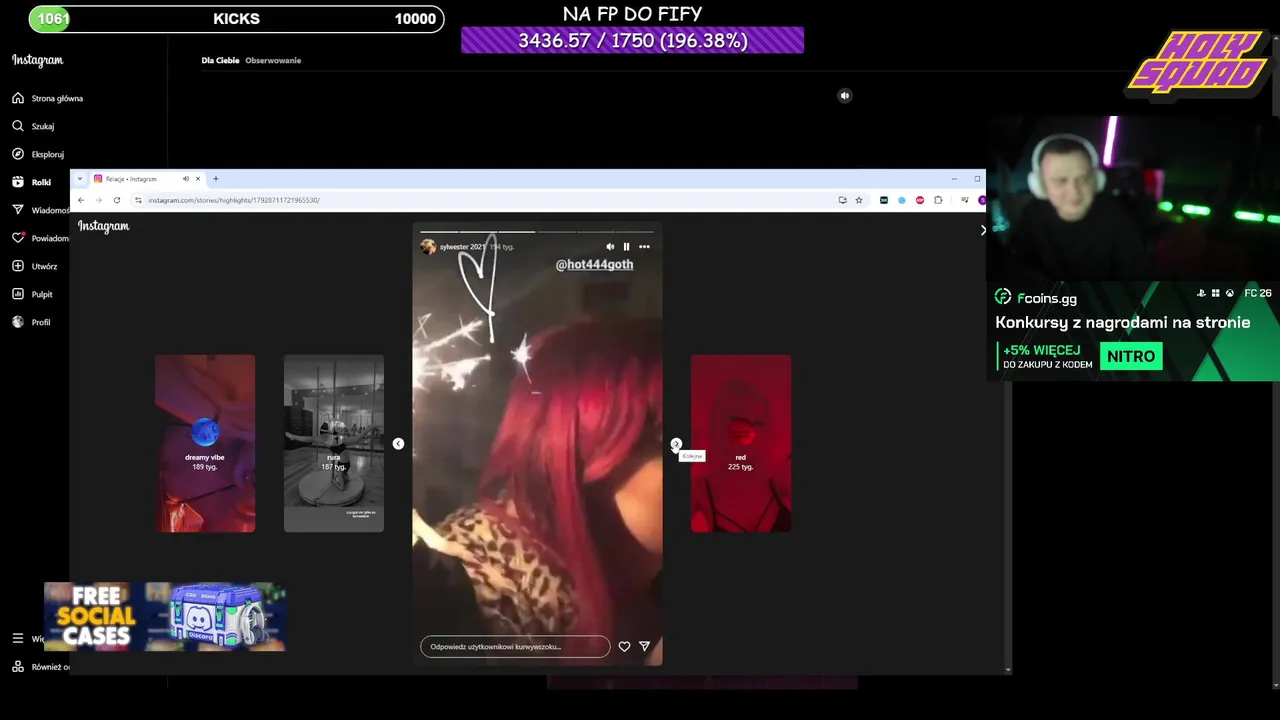Toggle the reel sound button in background window
The height and width of the screenshot is (720, 1280).
pyautogui.click(x=845, y=96)
